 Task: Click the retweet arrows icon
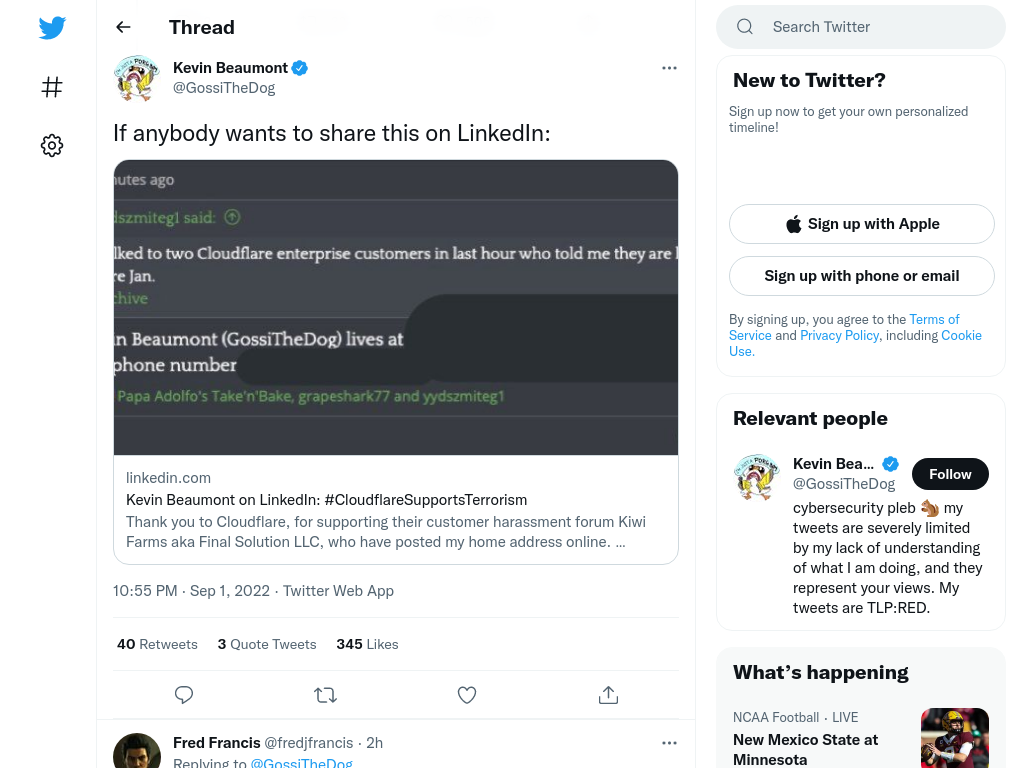(x=325, y=695)
